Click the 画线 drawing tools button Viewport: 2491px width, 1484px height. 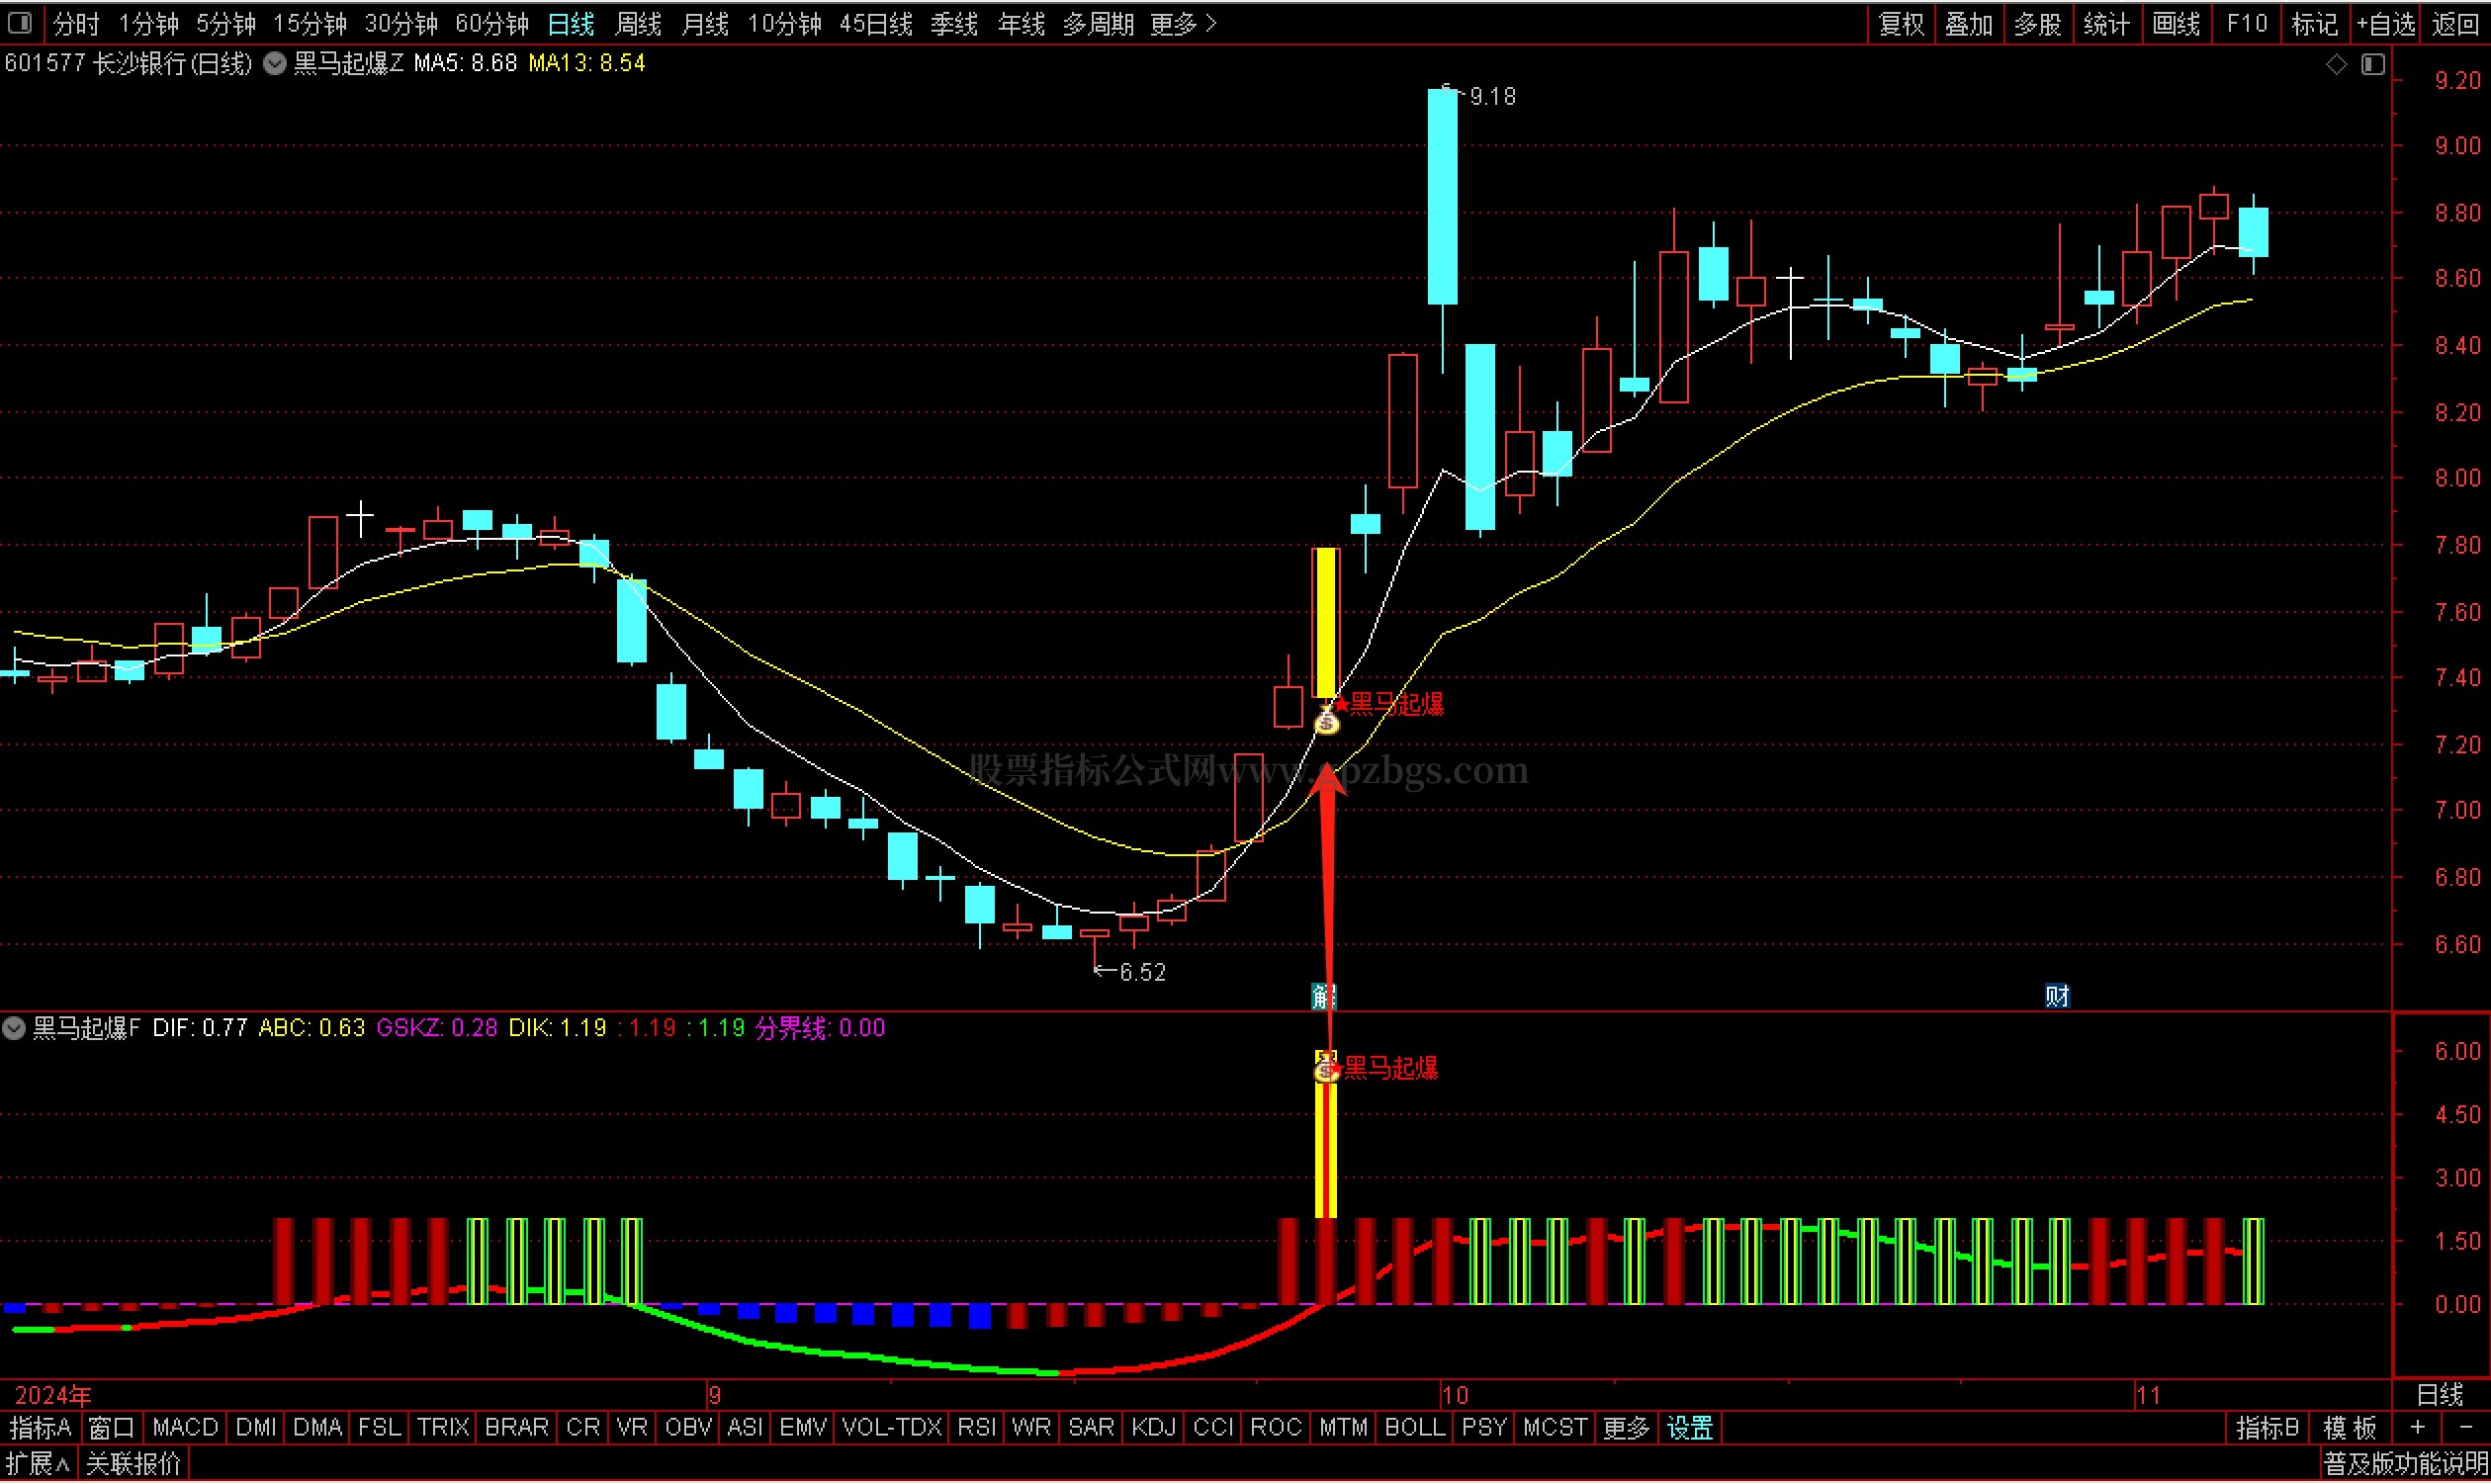tap(2176, 23)
